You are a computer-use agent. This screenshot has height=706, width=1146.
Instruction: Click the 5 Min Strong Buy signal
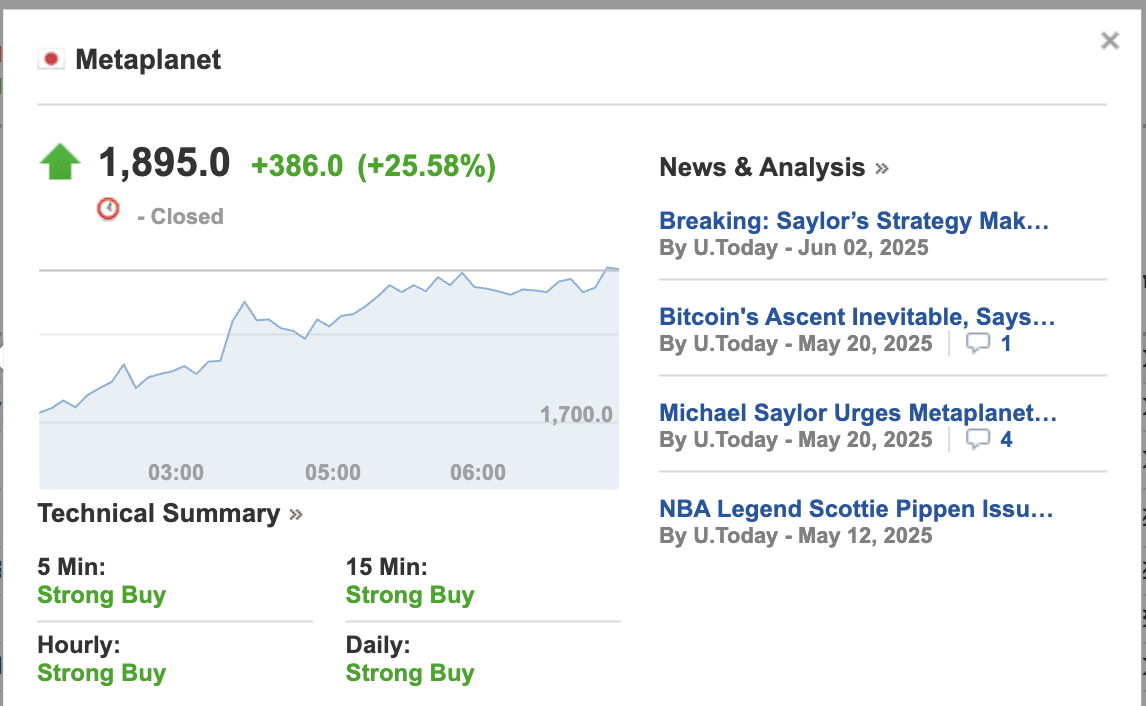click(x=102, y=595)
